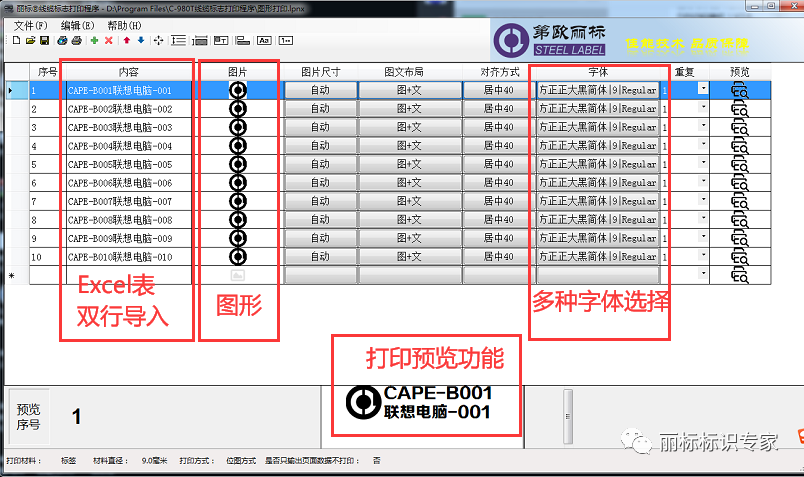Open the 重复 dropdown in row 3
Screen dimensions: 804x477
[703, 126]
